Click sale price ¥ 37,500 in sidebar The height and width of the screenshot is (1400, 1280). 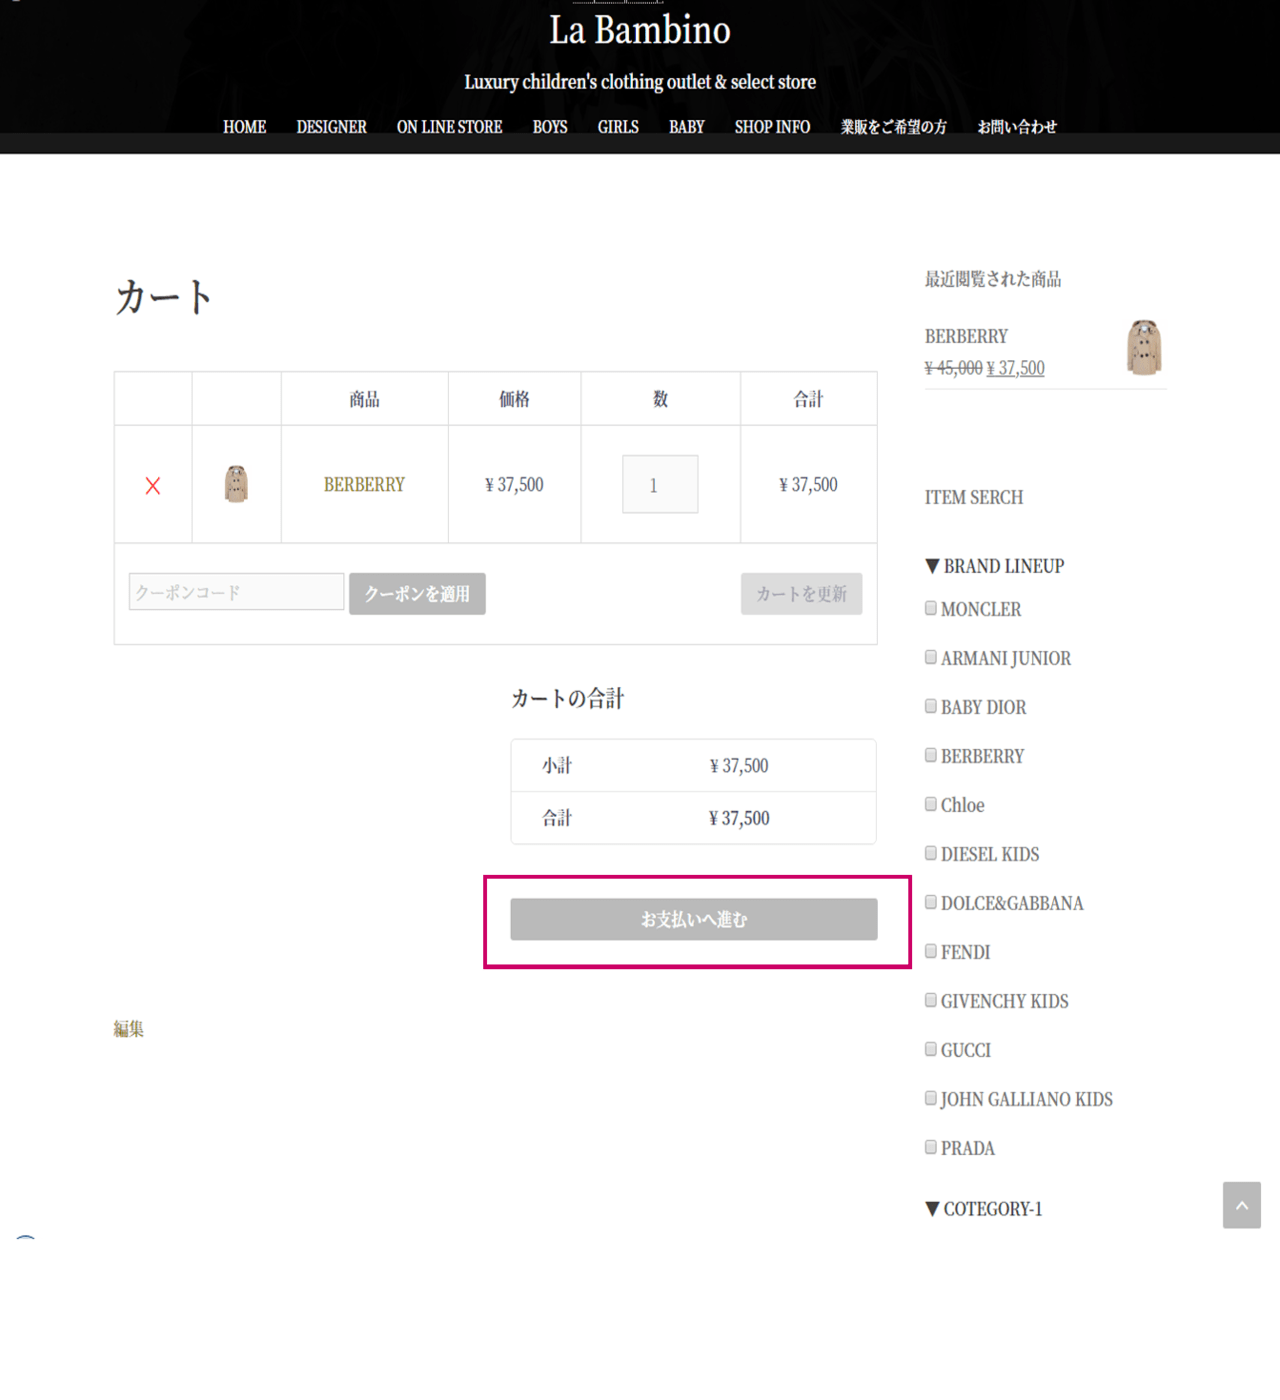[1015, 368]
